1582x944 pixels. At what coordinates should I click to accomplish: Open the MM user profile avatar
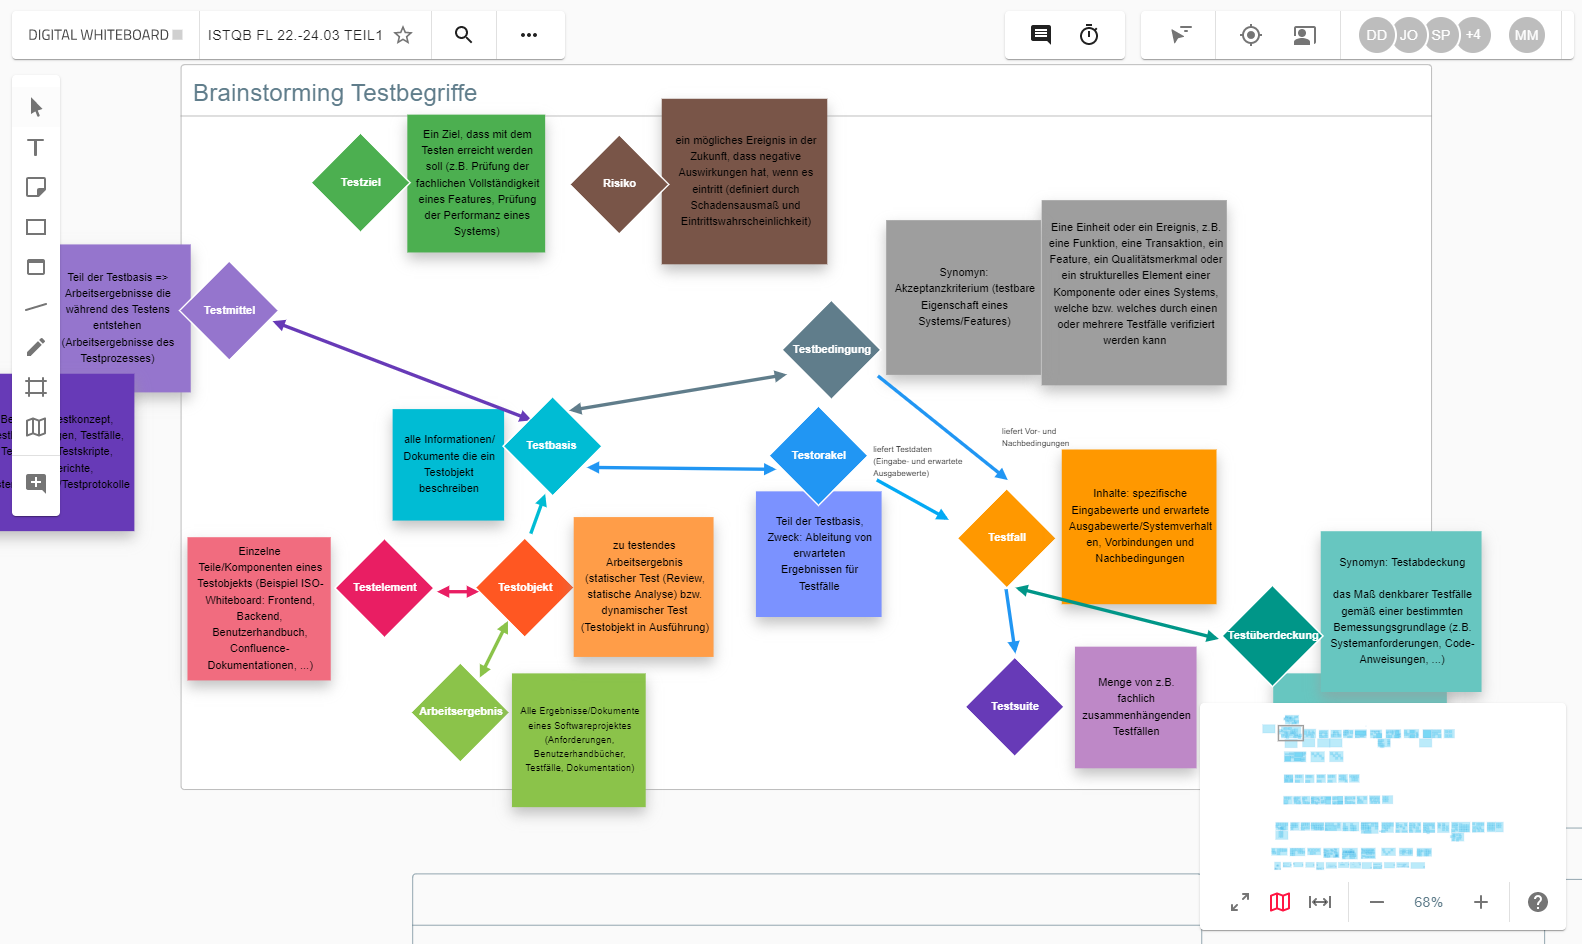tap(1526, 35)
